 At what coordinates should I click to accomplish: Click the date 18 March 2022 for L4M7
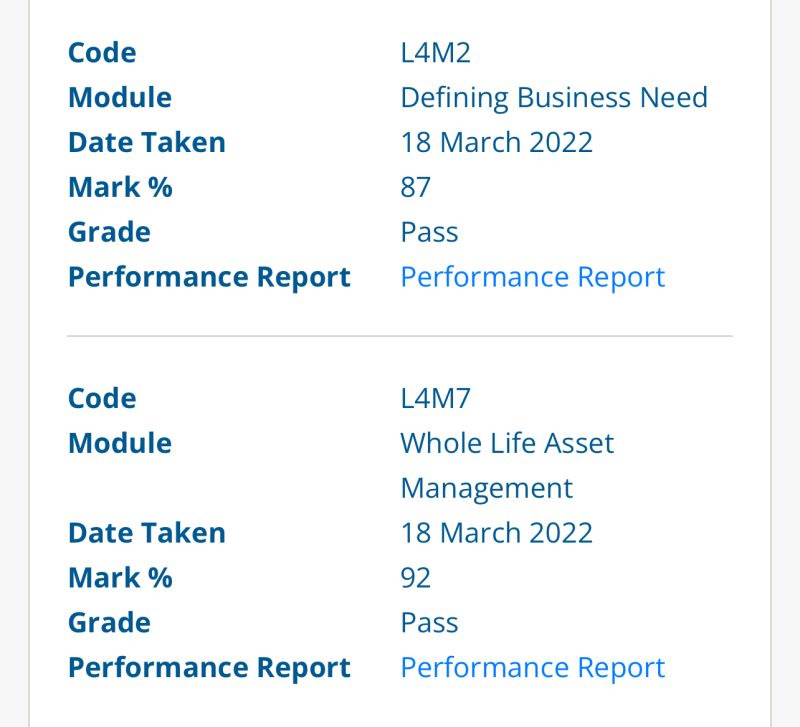pyautogui.click(x=496, y=532)
